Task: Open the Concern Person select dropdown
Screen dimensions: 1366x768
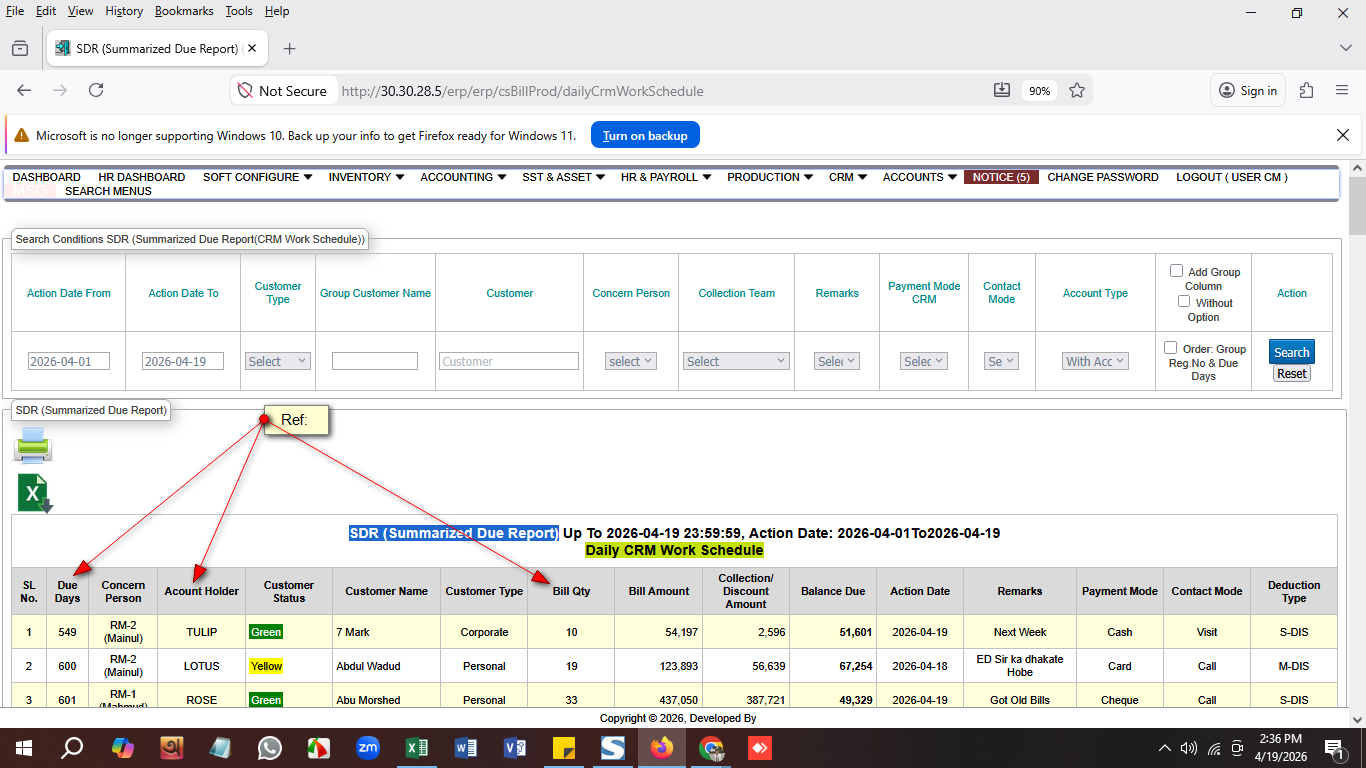Action: point(631,361)
